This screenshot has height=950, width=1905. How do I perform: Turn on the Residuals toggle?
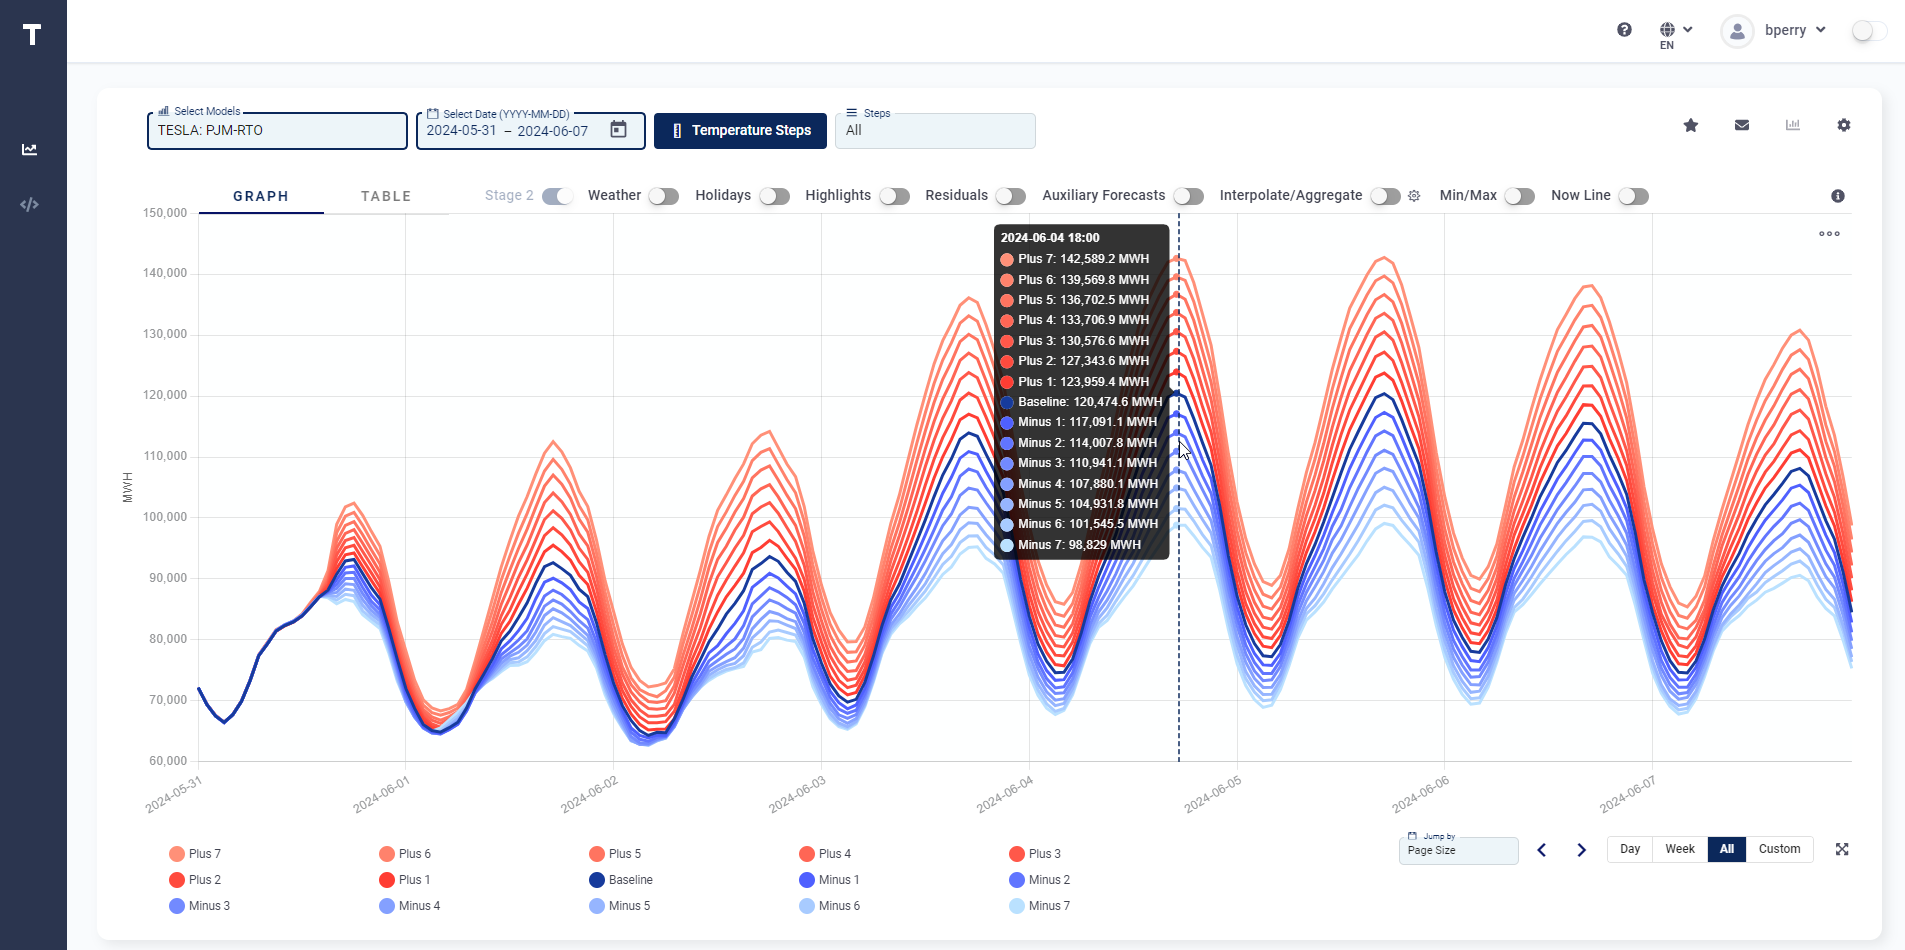tap(1011, 196)
